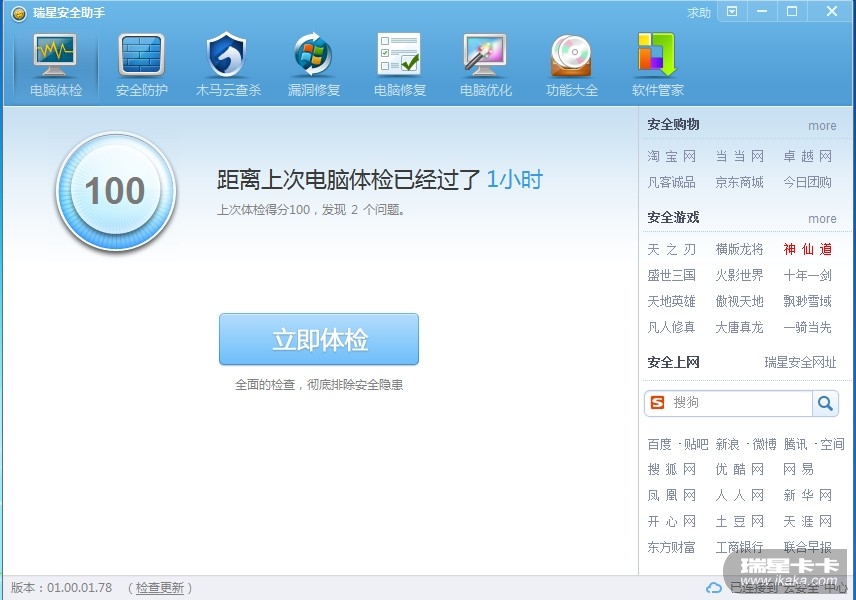Image resolution: width=856 pixels, height=600 pixels.
Task: Open 凡客诚品 link
Action: [x=671, y=182]
